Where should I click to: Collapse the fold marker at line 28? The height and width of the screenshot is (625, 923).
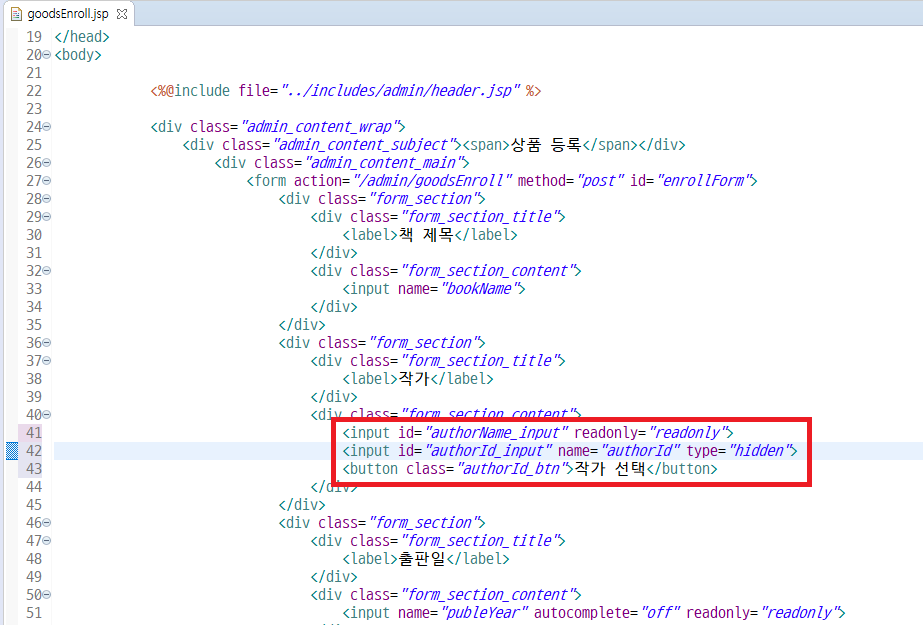[47, 199]
